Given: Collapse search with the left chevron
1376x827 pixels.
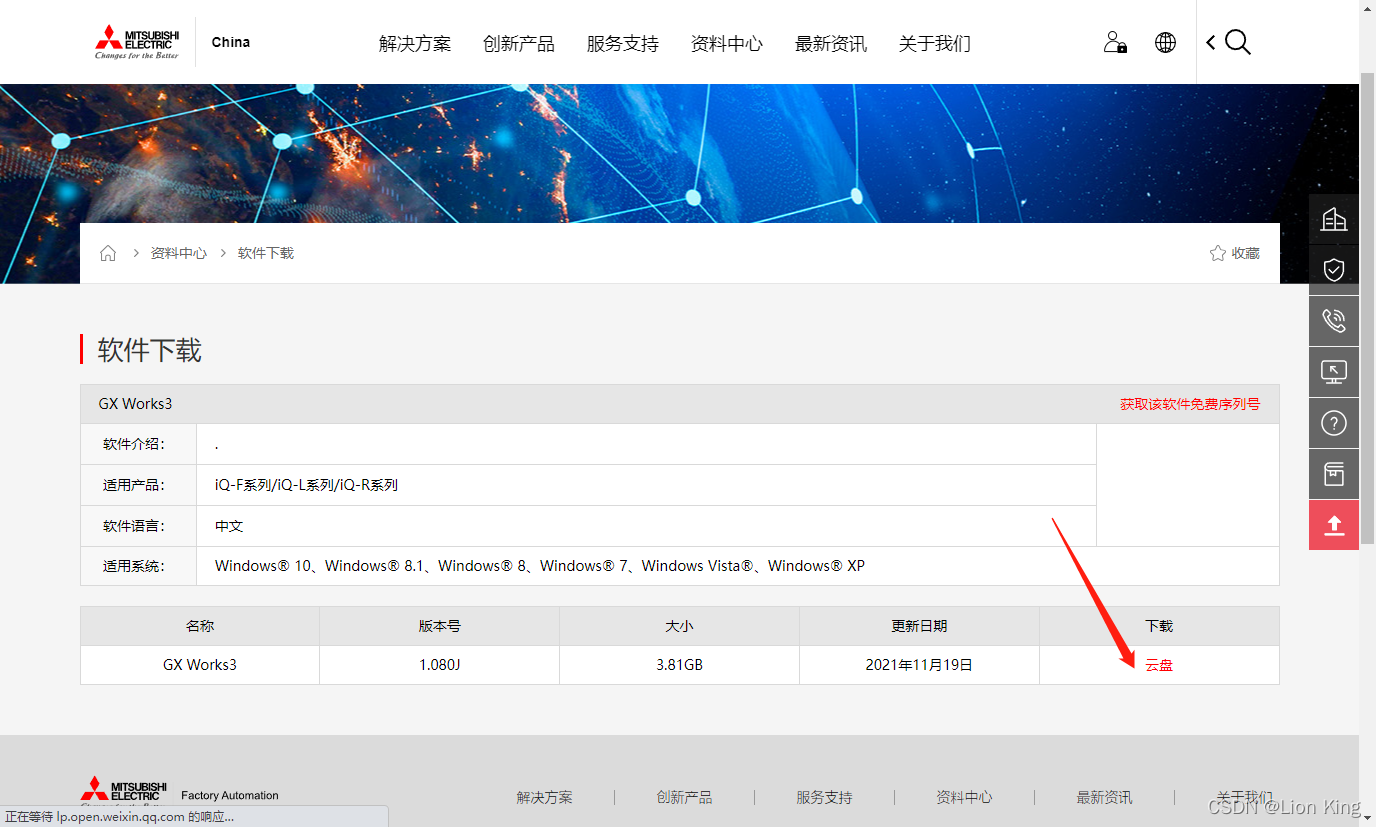Looking at the screenshot, I should (1210, 42).
